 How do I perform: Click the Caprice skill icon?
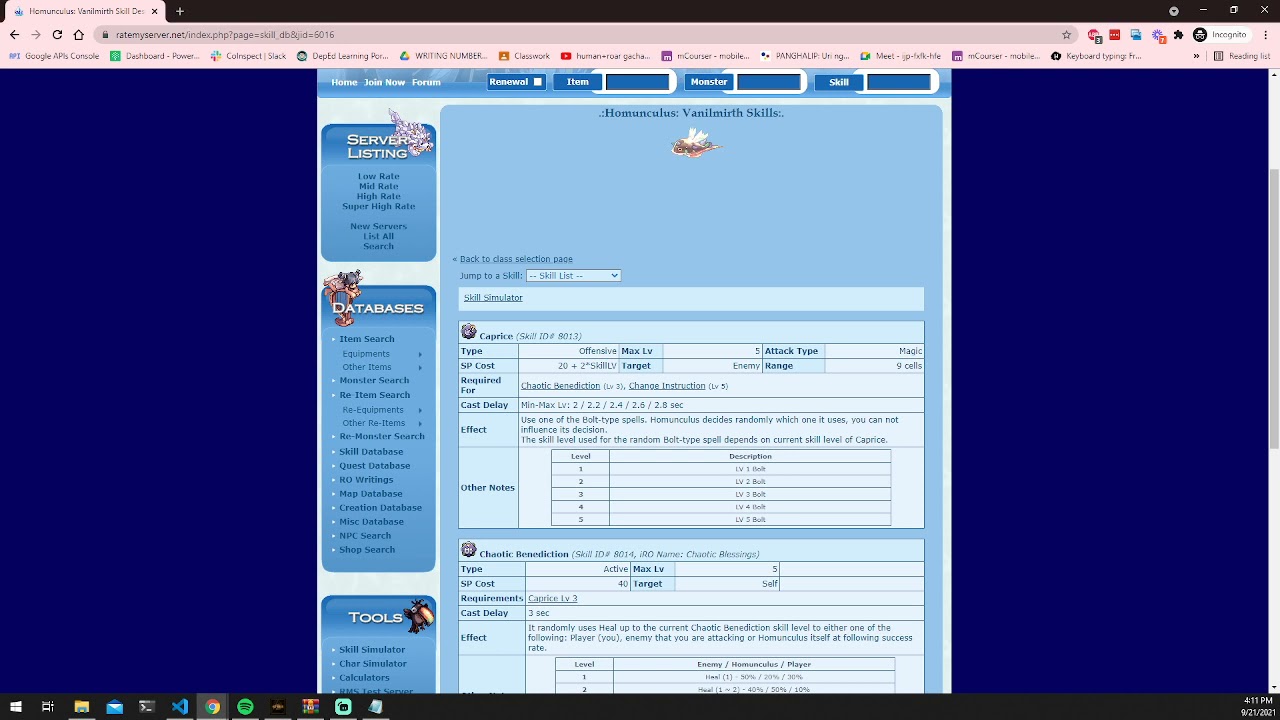468,332
